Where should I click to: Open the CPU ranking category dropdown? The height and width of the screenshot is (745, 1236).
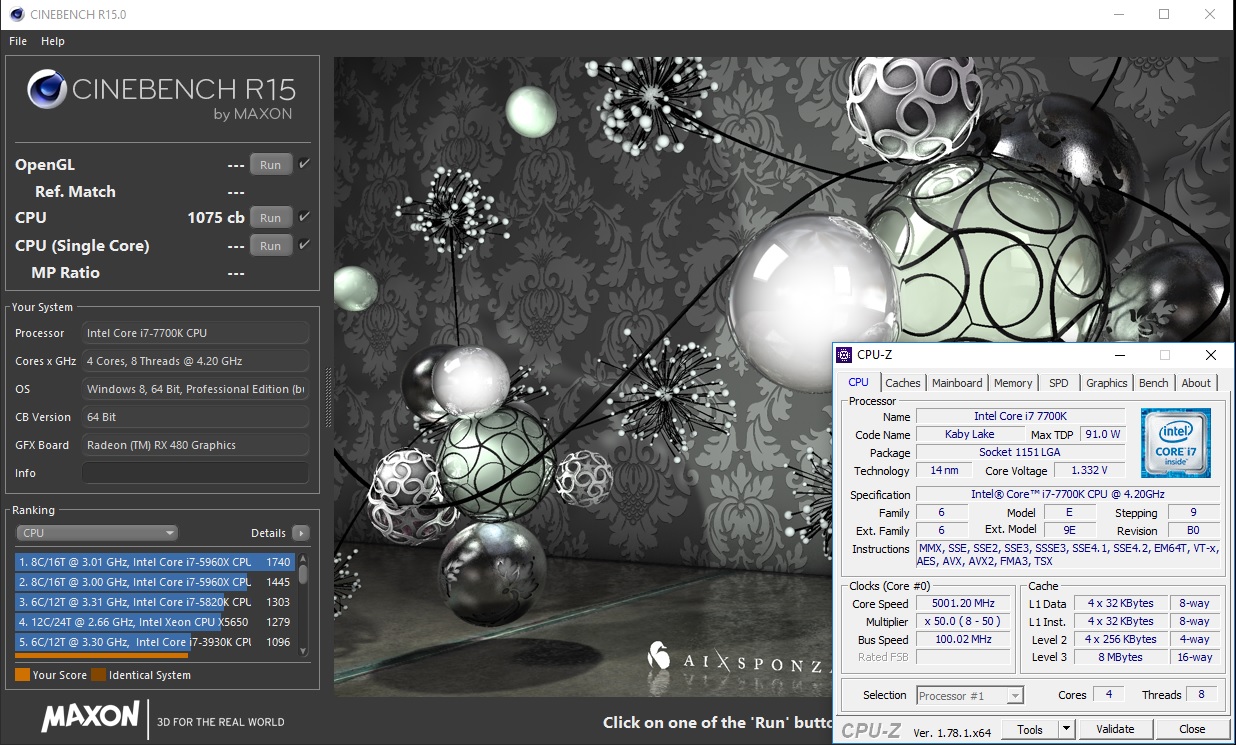[x=97, y=533]
